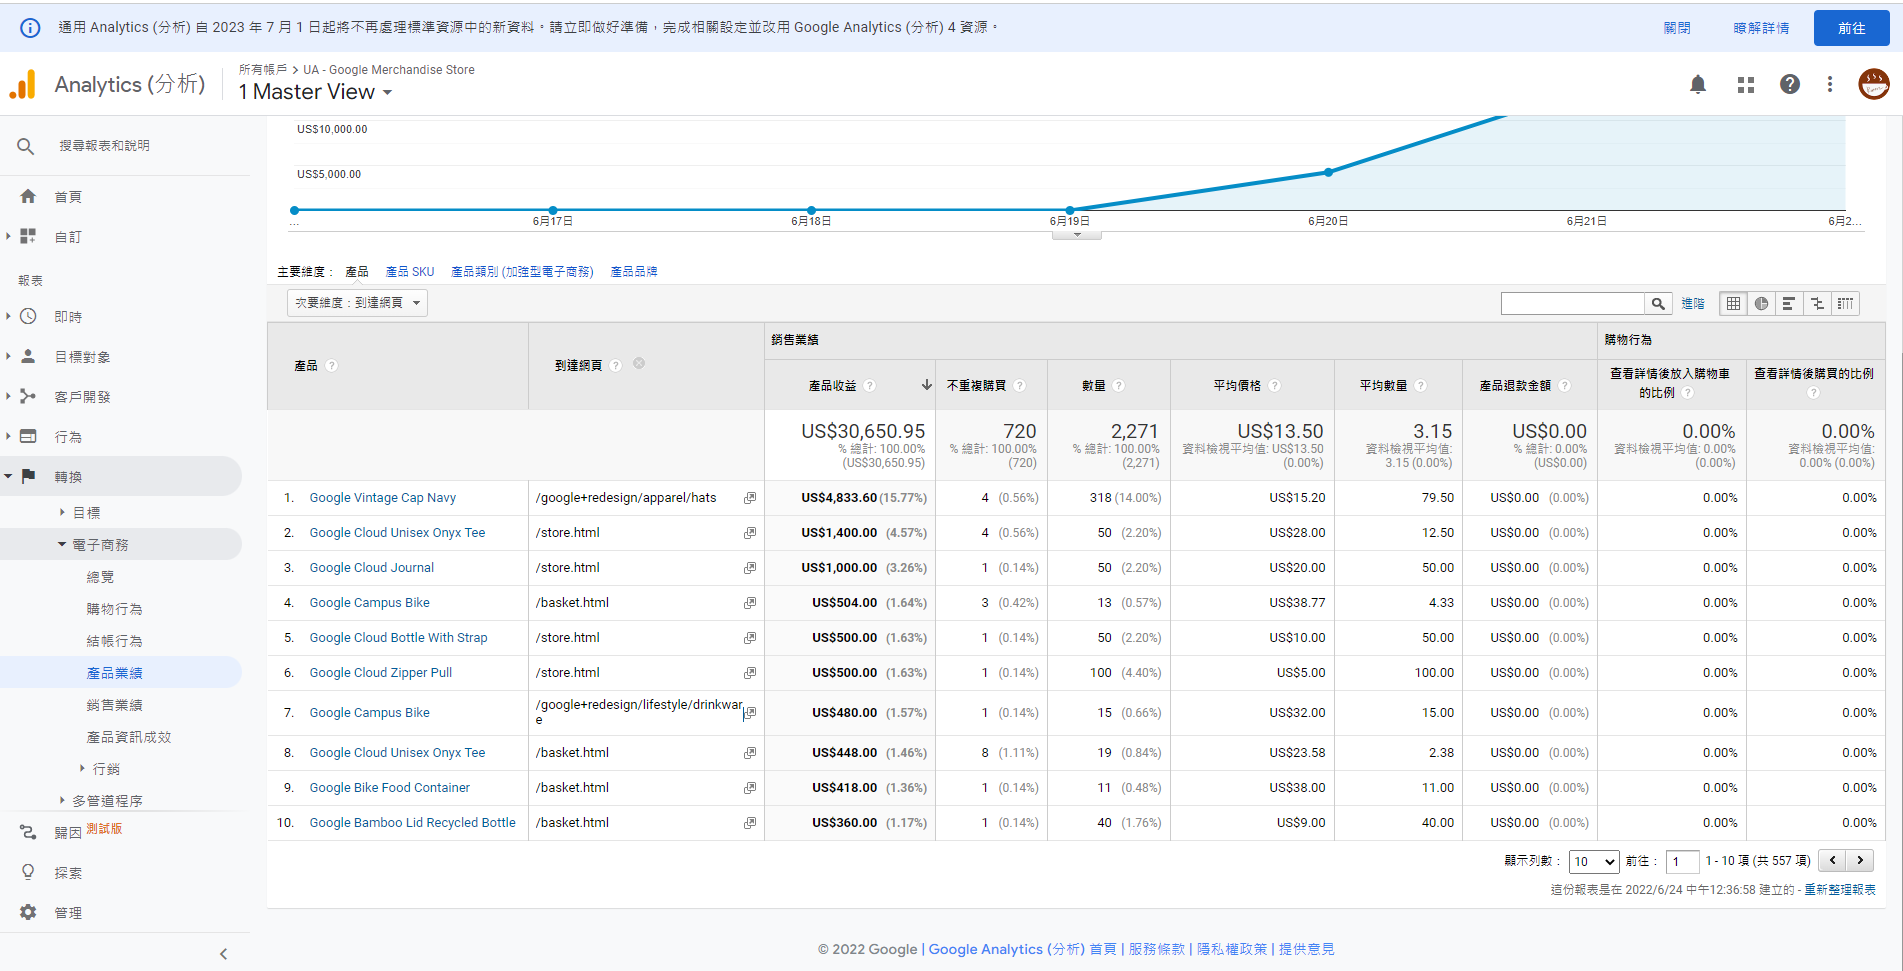Switch to pivot view icon
The image size is (1903, 971).
(1845, 303)
